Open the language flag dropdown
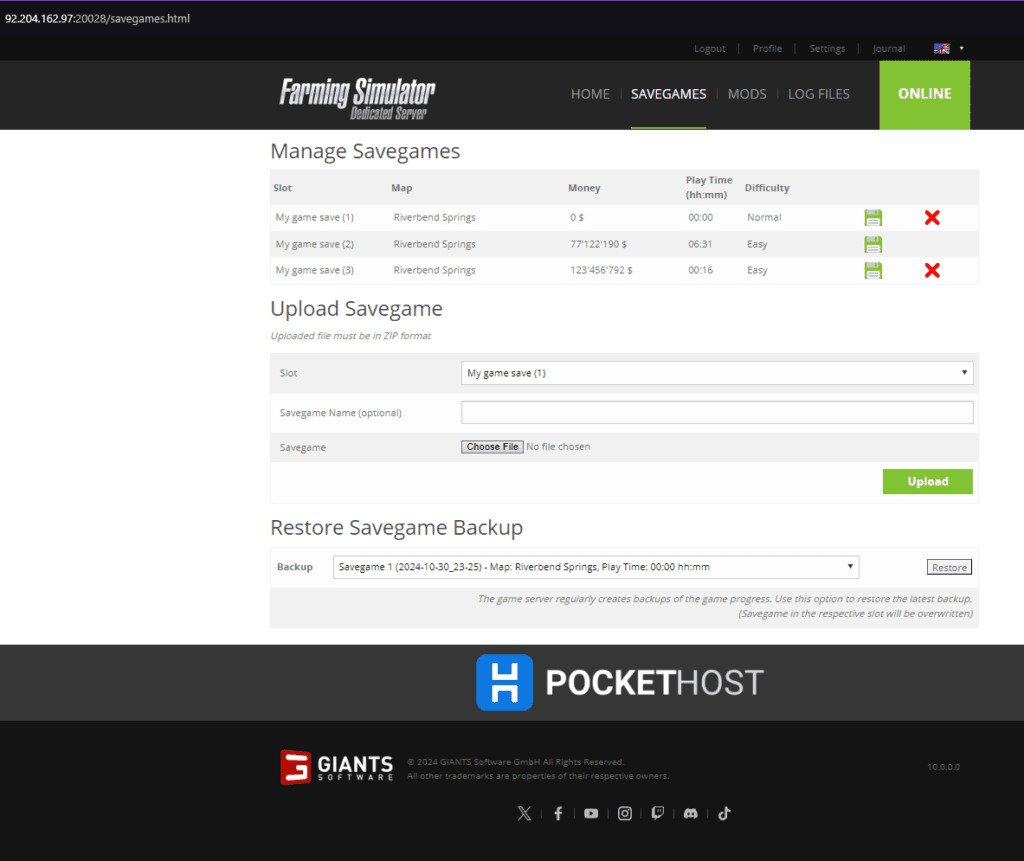The image size is (1024, 861). coord(948,48)
